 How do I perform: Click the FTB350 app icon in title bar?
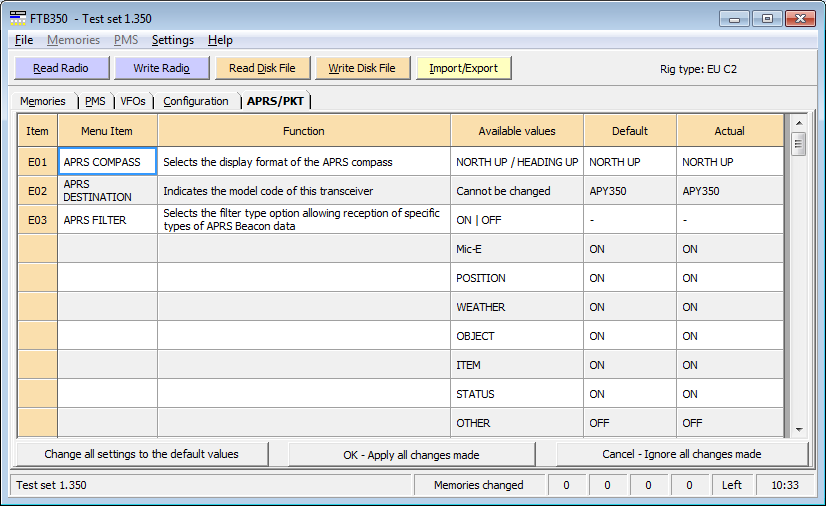point(18,18)
